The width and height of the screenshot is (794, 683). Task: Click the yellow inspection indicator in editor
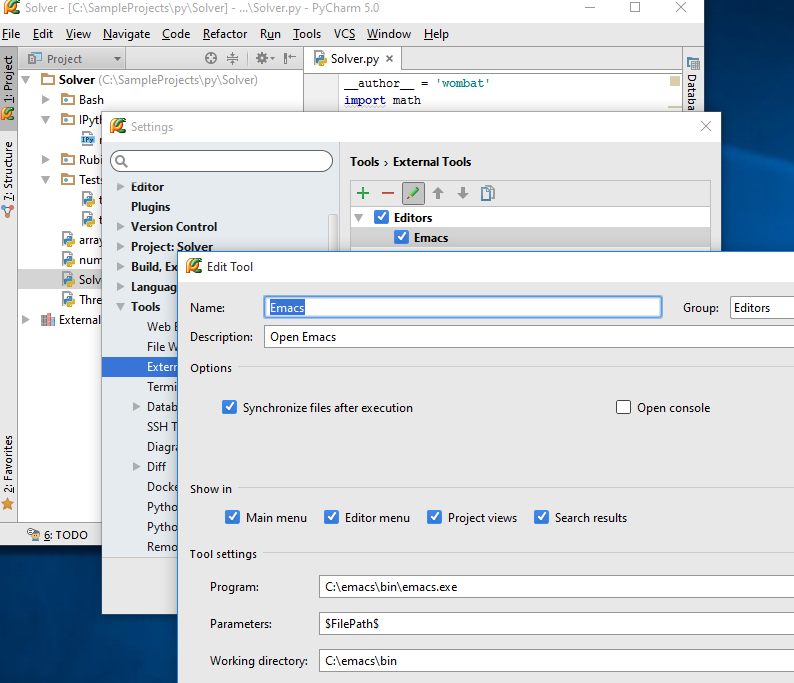[x=674, y=81]
